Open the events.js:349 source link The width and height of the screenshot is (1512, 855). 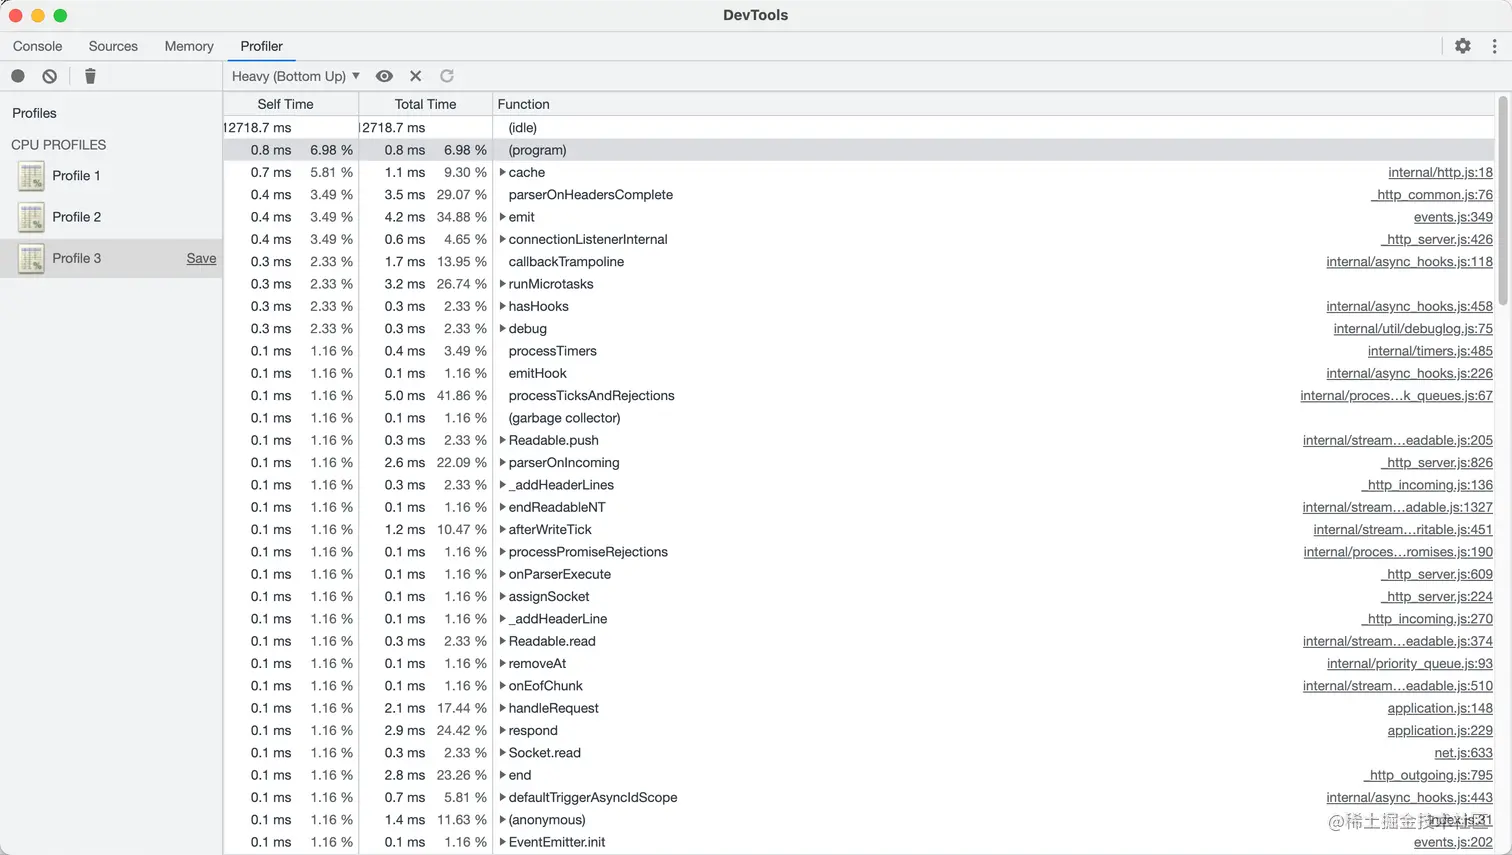click(x=1453, y=217)
